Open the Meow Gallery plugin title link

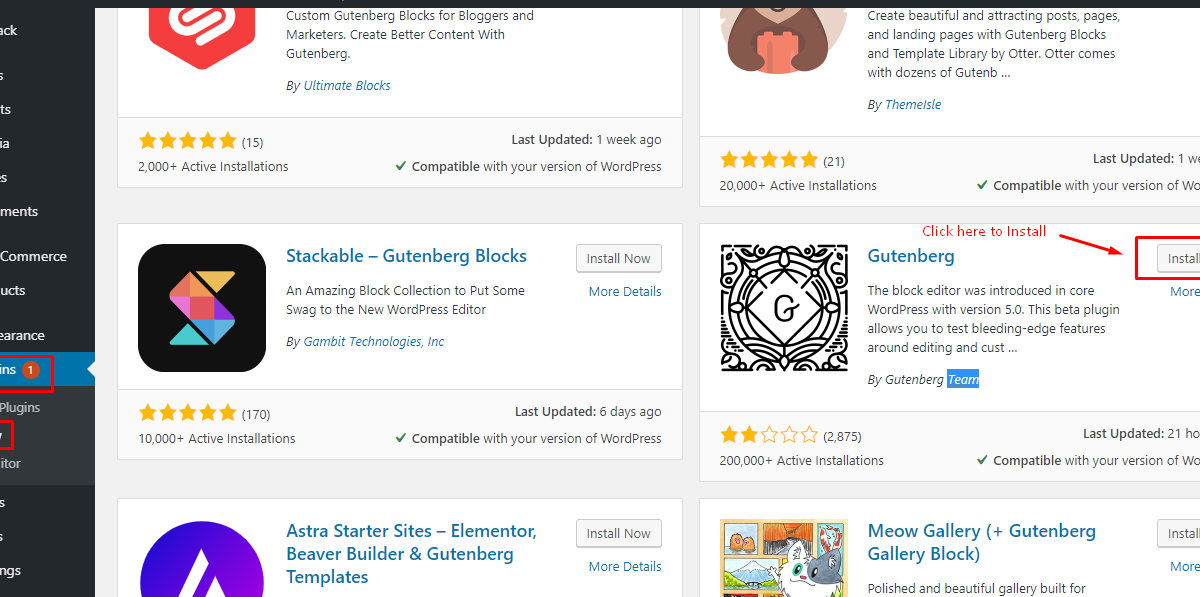coord(982,542)
